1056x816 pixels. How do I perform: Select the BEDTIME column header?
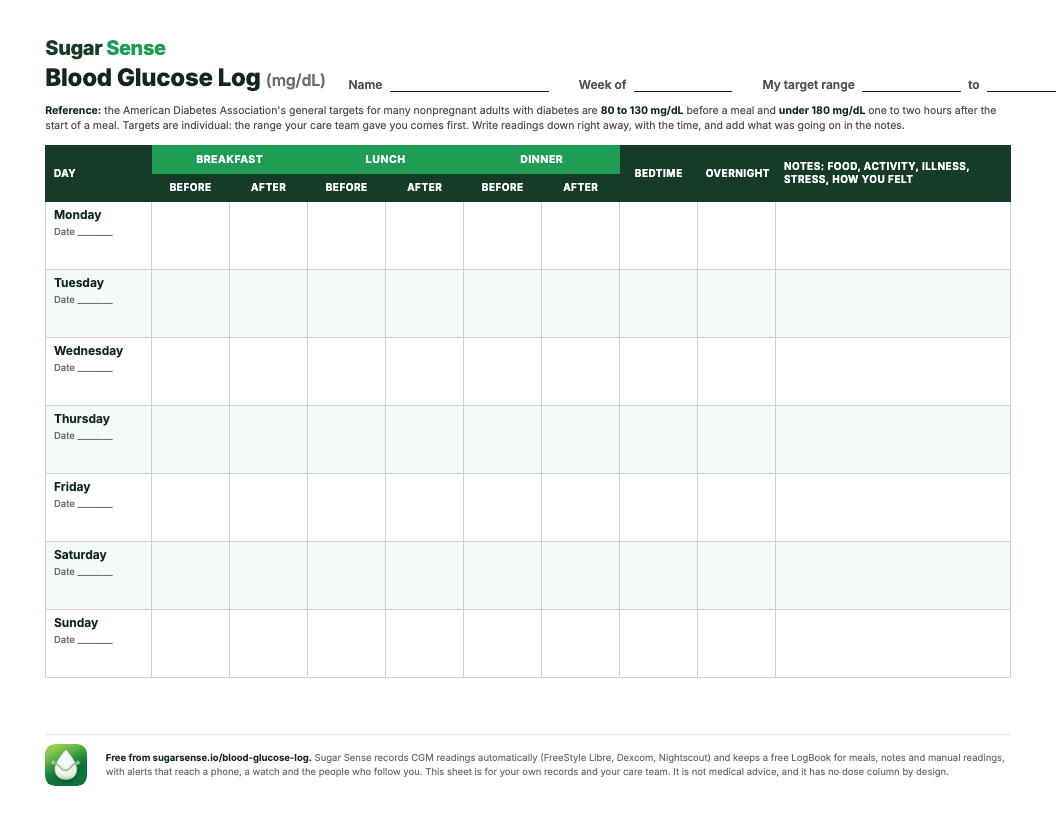659,173
